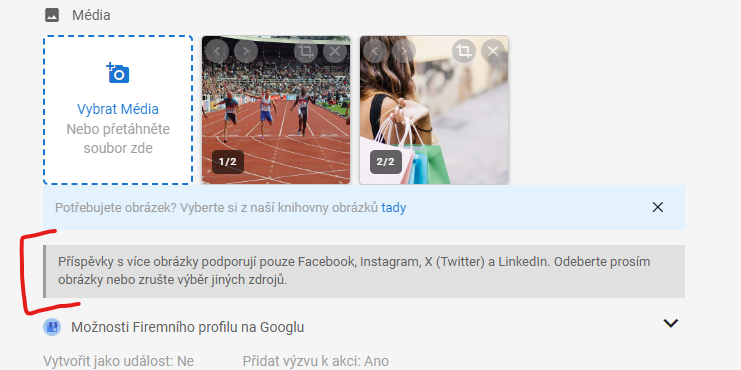Remove the shopping bags image

coord(493,51)
